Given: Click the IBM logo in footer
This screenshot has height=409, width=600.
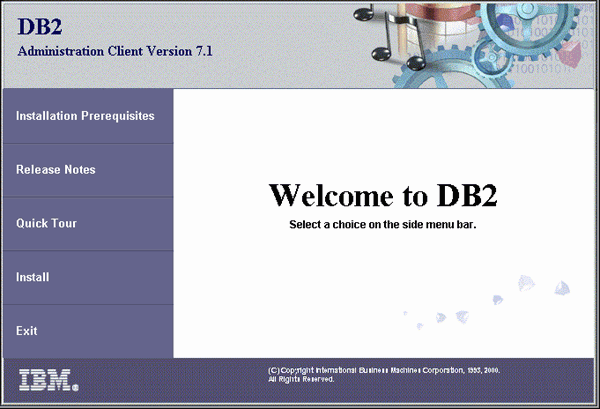Looking at the screenshot, I should (x=49, y=380).
